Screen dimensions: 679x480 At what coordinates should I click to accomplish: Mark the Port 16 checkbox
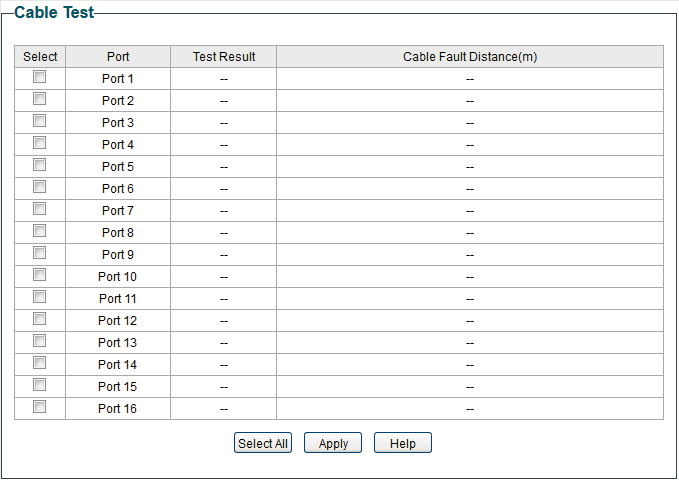(40, 407)
